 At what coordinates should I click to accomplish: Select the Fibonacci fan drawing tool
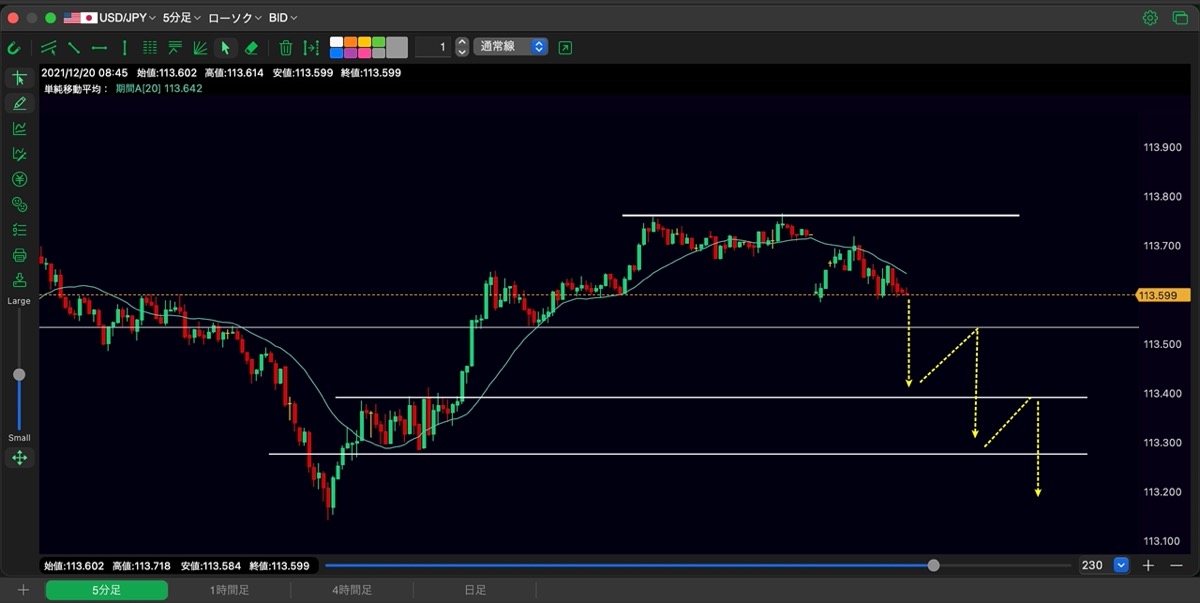[x=200, y=47]
